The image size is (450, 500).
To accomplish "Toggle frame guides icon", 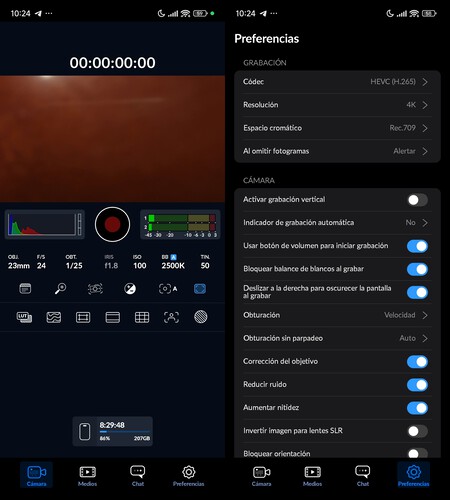I will [x=83, y=317].
